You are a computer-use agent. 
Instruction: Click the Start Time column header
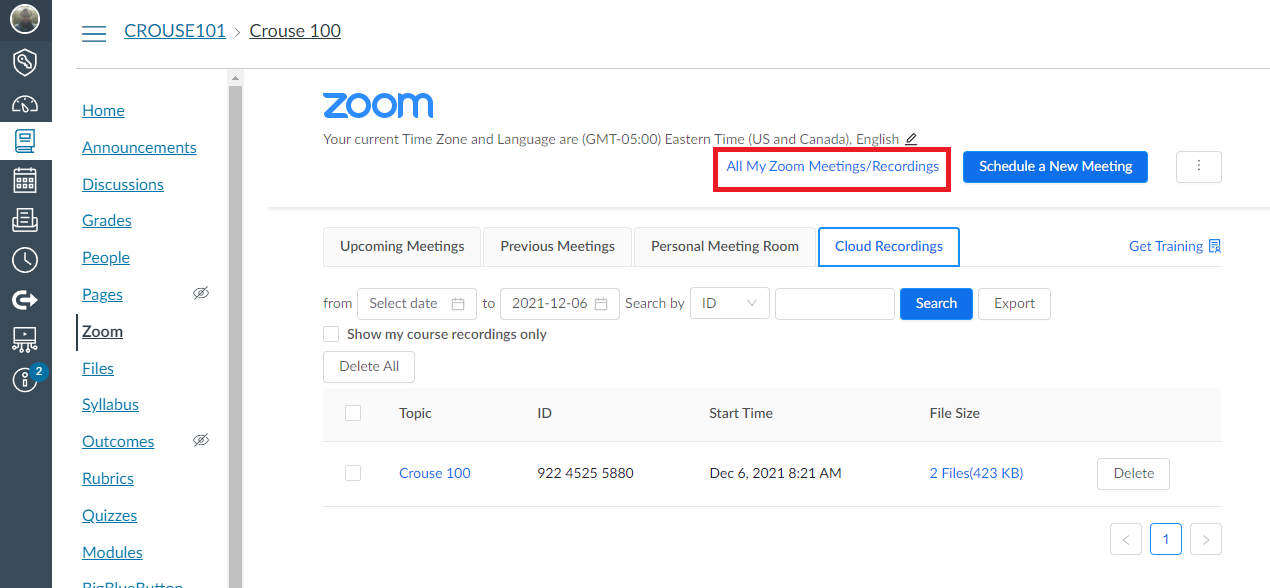click(741, 413)
